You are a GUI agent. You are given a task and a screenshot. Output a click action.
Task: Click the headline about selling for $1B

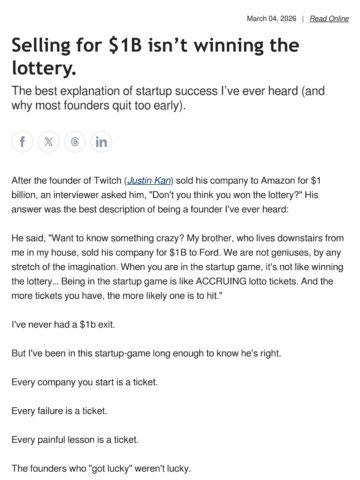155,56
